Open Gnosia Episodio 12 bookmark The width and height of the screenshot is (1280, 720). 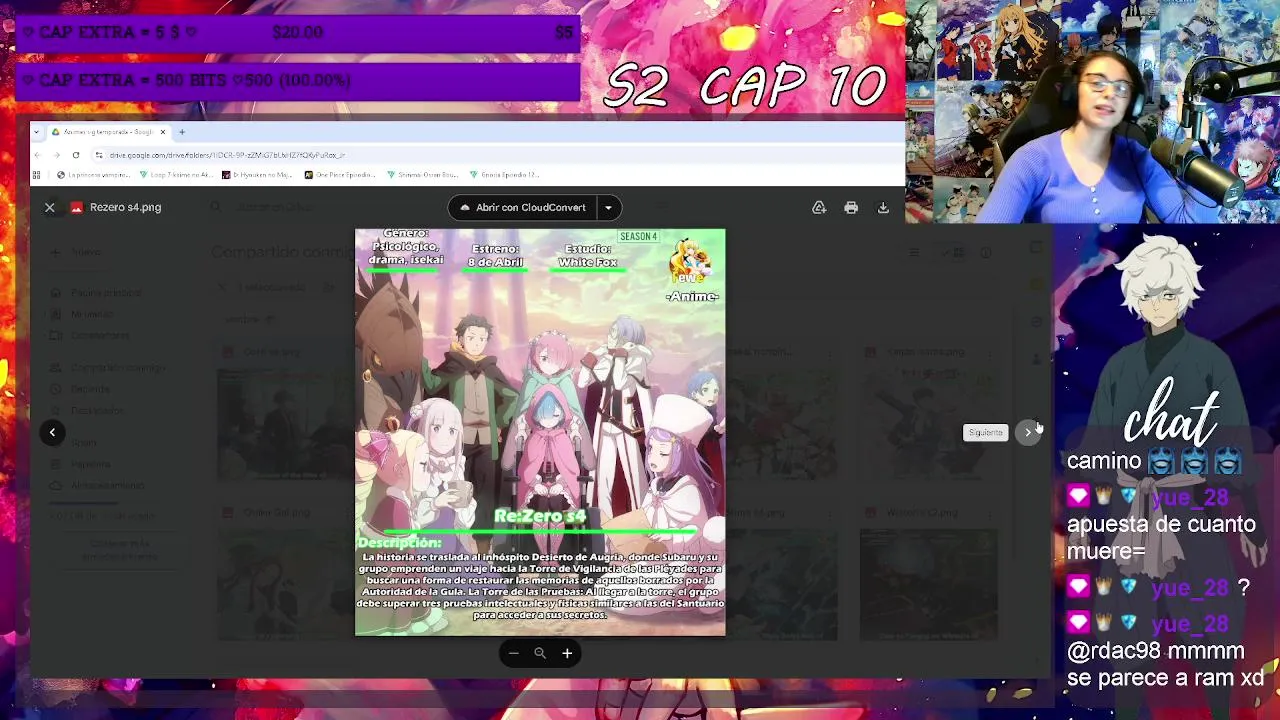505,175
